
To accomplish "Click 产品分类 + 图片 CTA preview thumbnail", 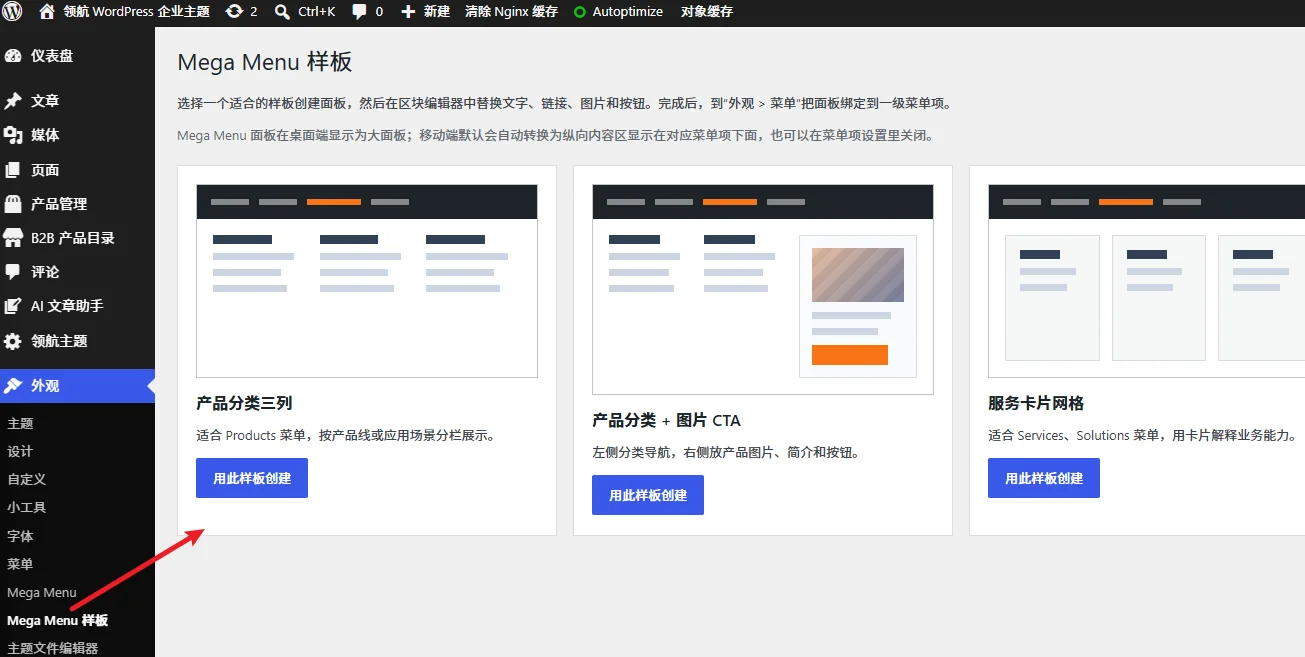I will pos(763,289).
